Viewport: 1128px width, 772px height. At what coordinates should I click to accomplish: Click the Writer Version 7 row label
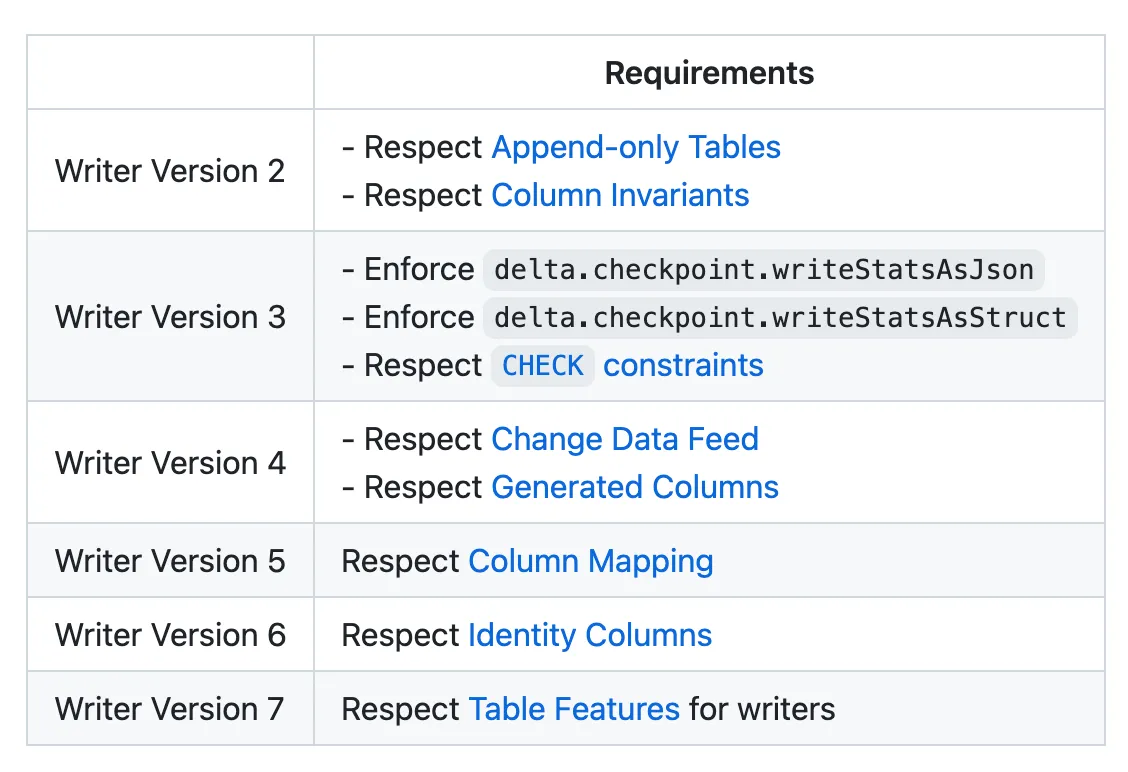[x=170, y=709]
